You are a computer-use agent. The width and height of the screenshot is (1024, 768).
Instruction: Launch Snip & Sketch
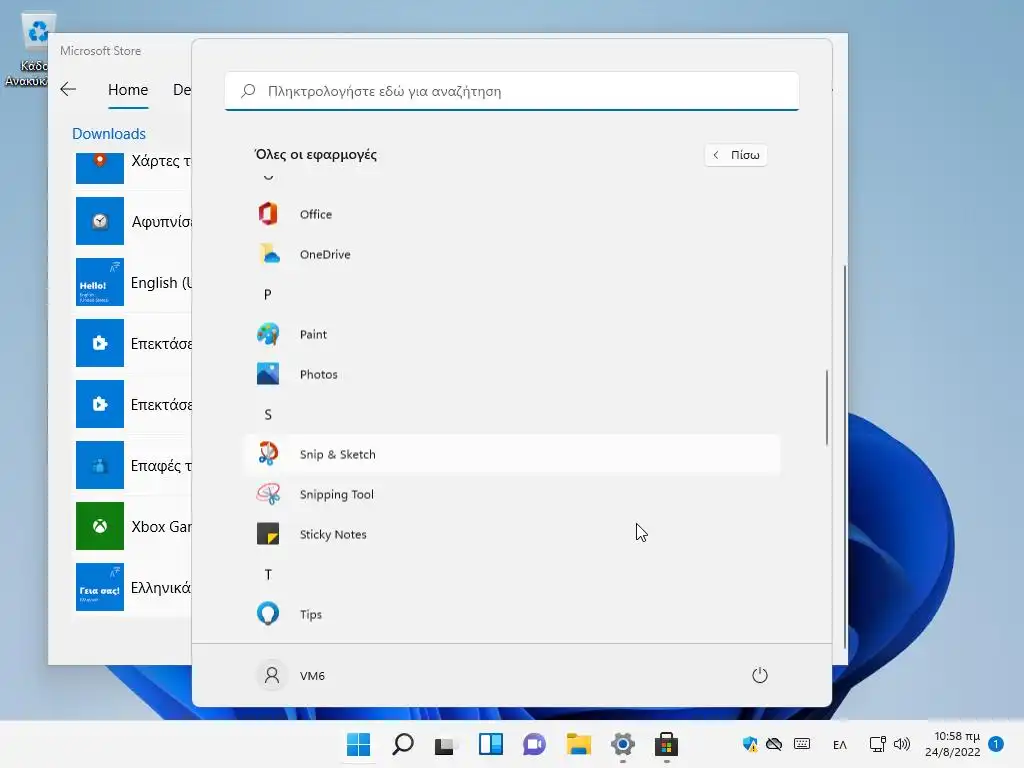pyautogui.click(x=513, y=454)
